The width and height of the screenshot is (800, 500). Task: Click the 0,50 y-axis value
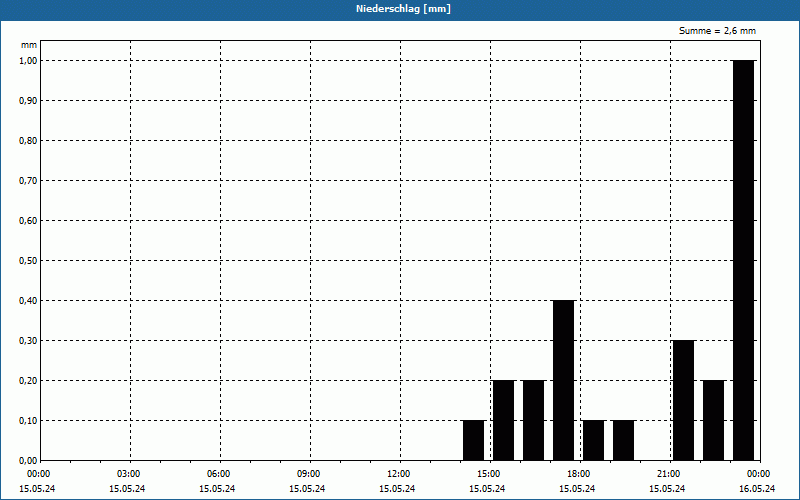[29, 261]
